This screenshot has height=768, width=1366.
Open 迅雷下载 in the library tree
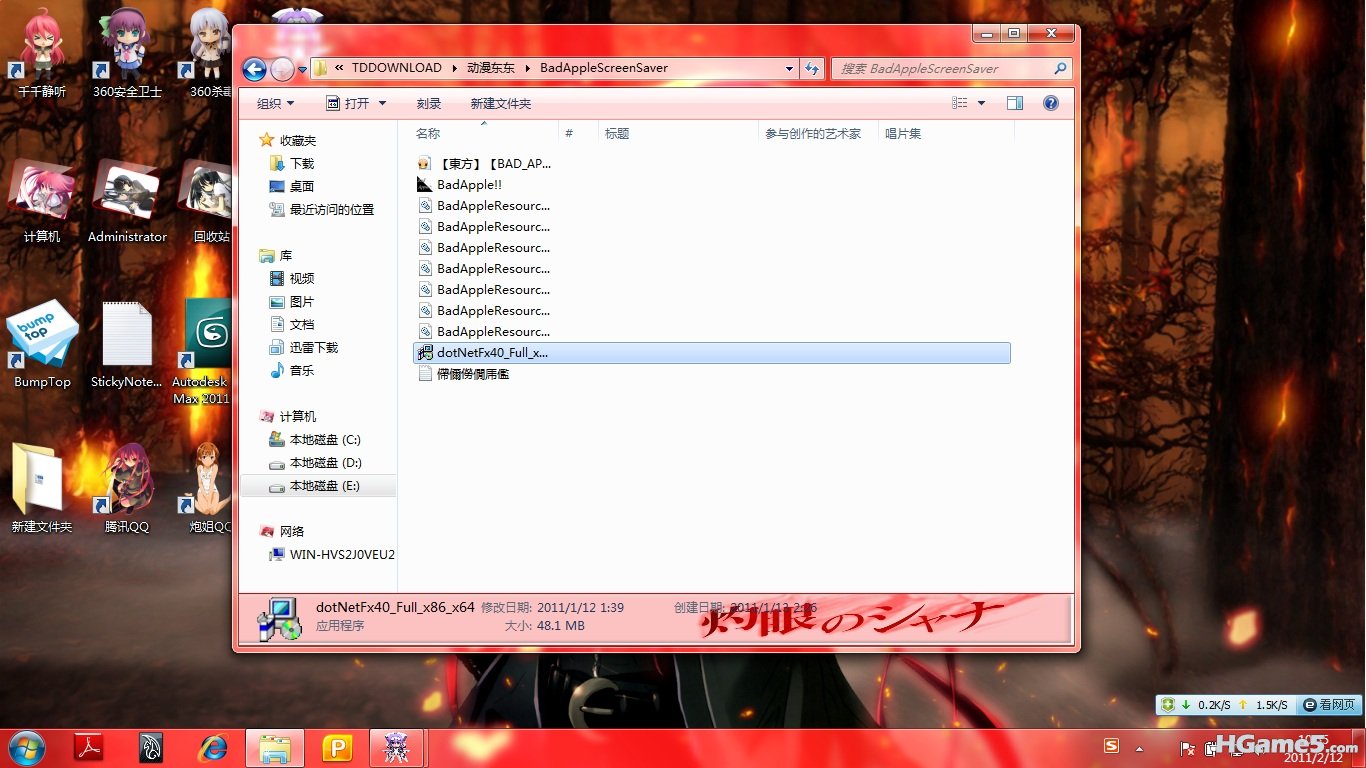click(x=313, y=347)
